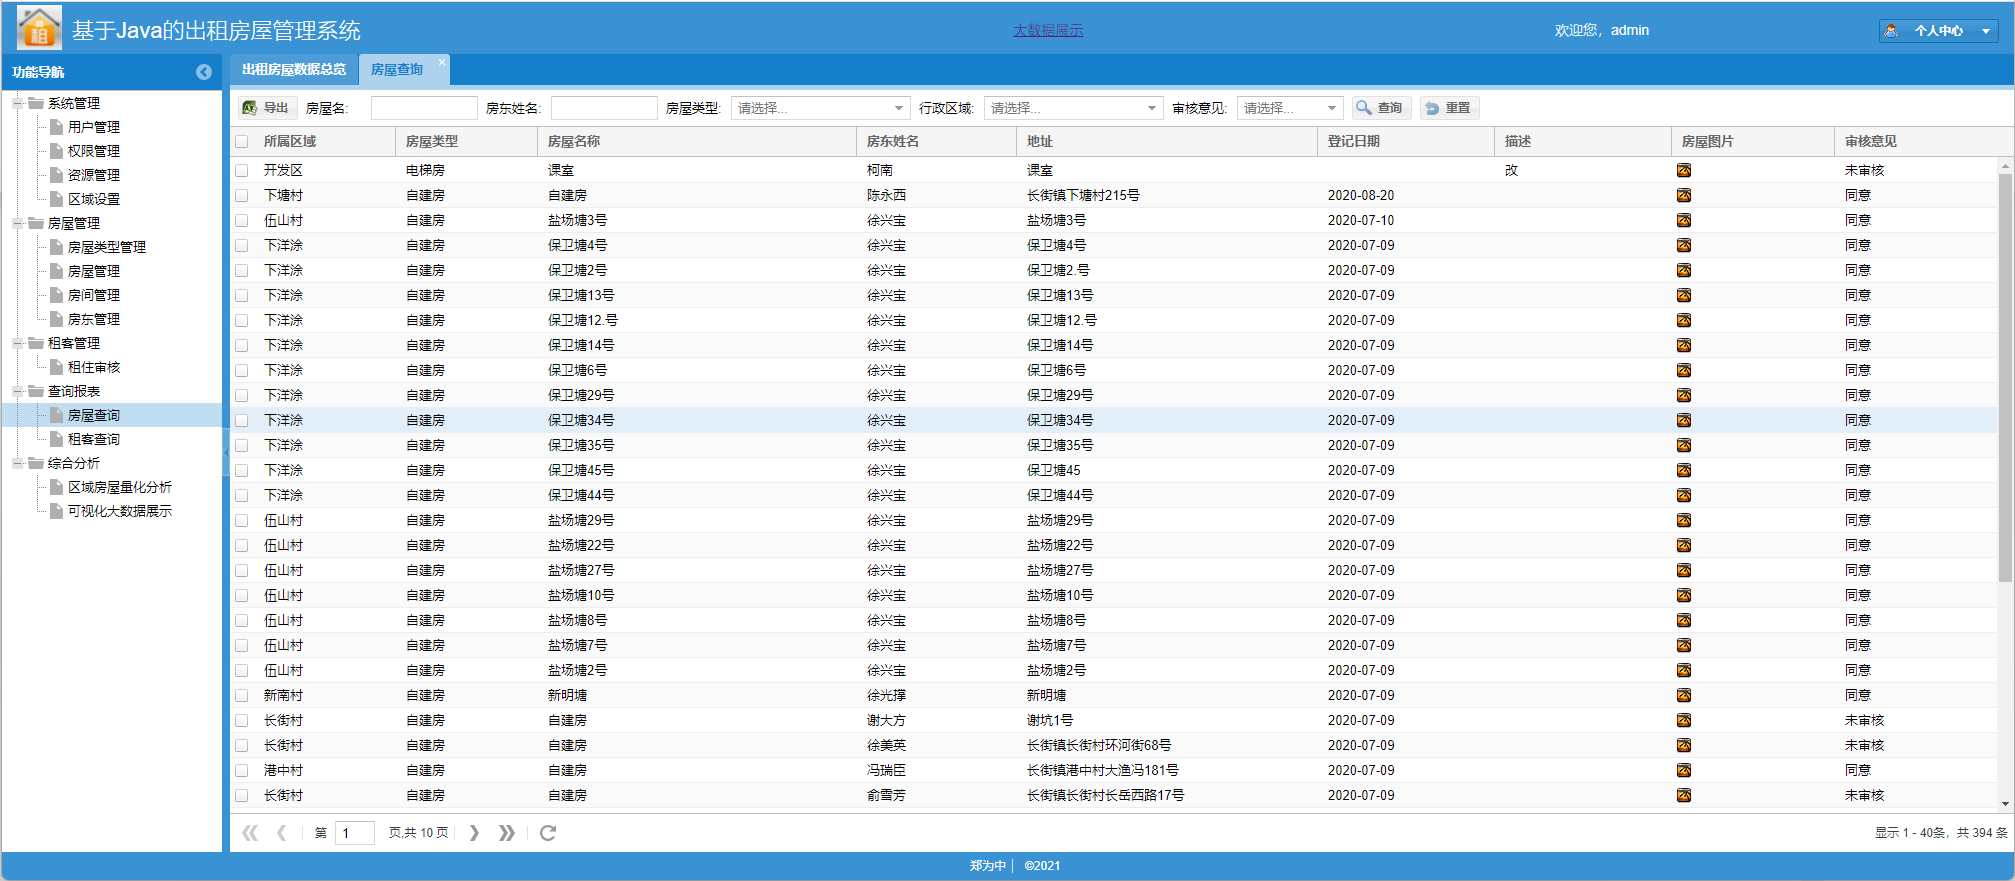This screenshot has height=881, width=2015.
Task: Check the 下塘村 陈永西 row checkbox
Action: coord(242,196)
